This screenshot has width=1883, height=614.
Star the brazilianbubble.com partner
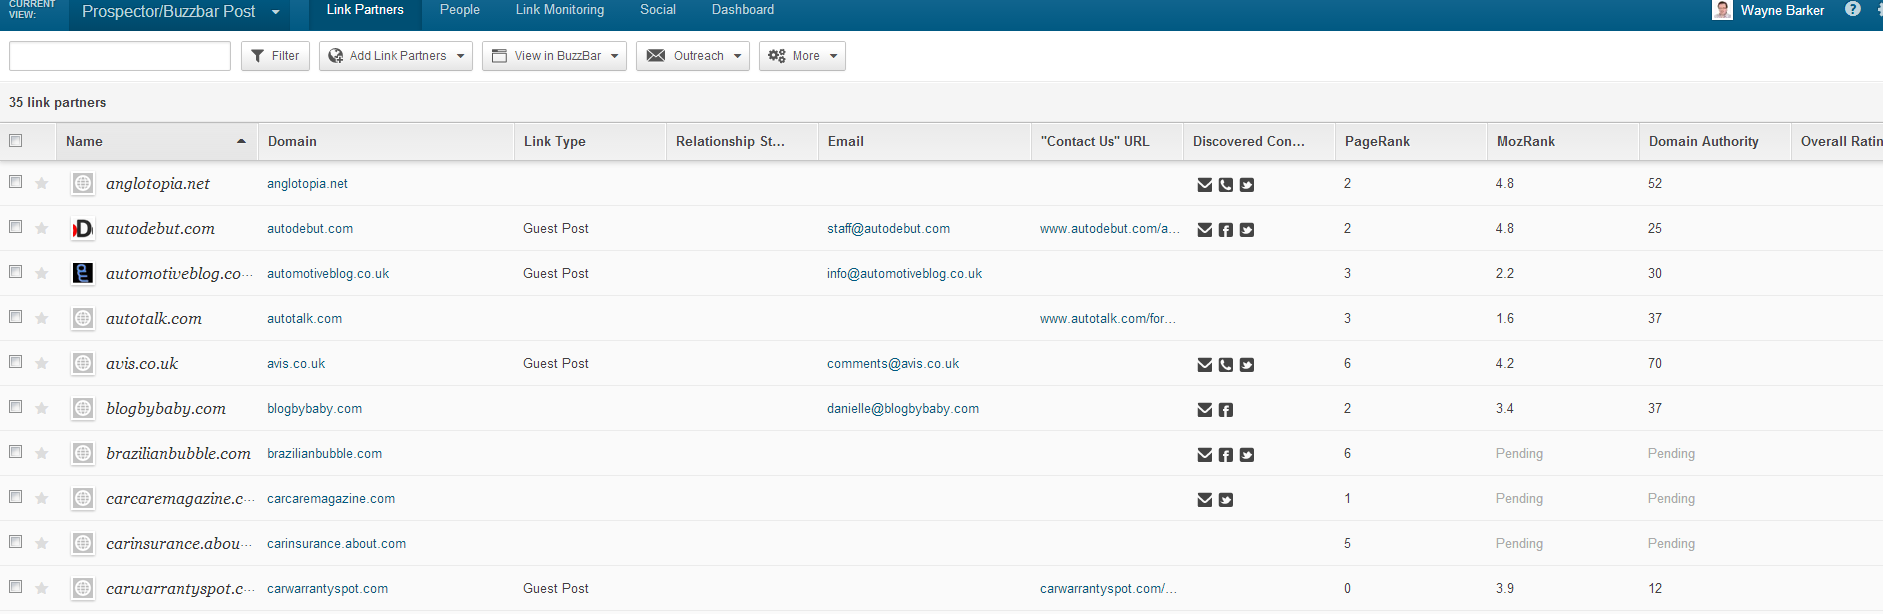(42, 453)
